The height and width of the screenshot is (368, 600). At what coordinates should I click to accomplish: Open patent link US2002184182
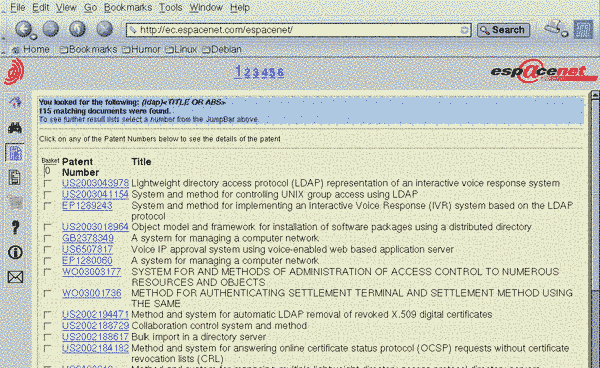coord(95,348)
